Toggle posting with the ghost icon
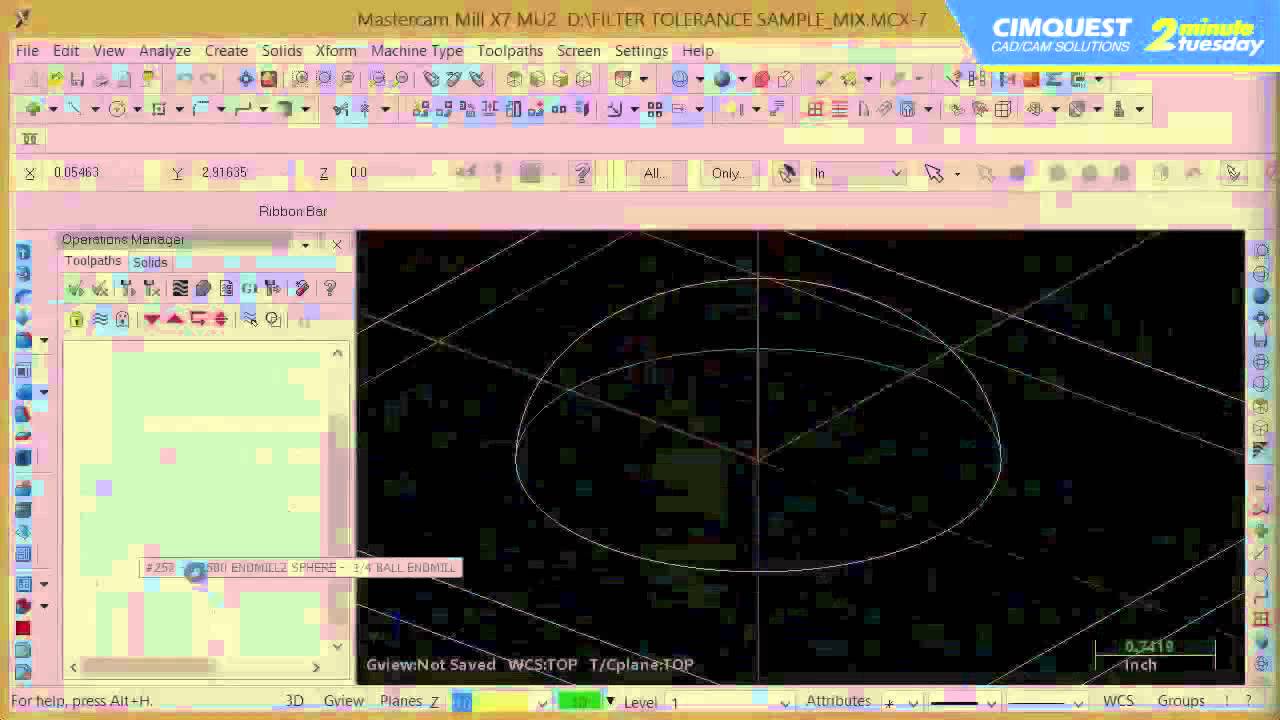This screenshot has width=1280, height=720. [x=123, y=320]
